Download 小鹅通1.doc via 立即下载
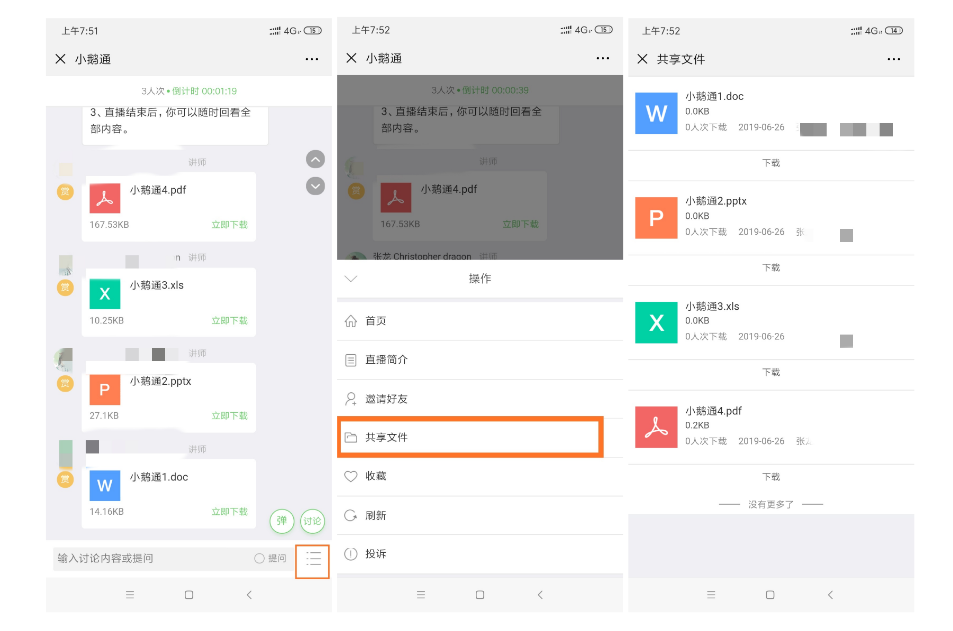The height and width of the screenshot is (631, 953). pos(230,512)
